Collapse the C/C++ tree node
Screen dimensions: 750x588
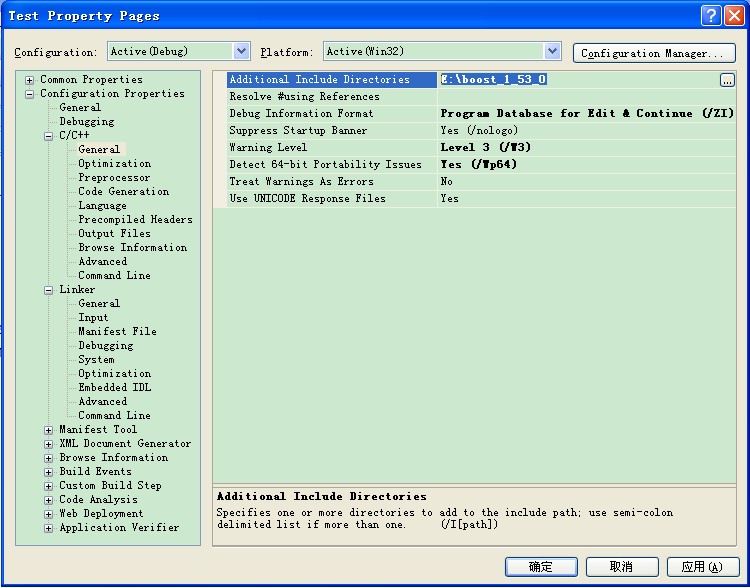[48, 136]
